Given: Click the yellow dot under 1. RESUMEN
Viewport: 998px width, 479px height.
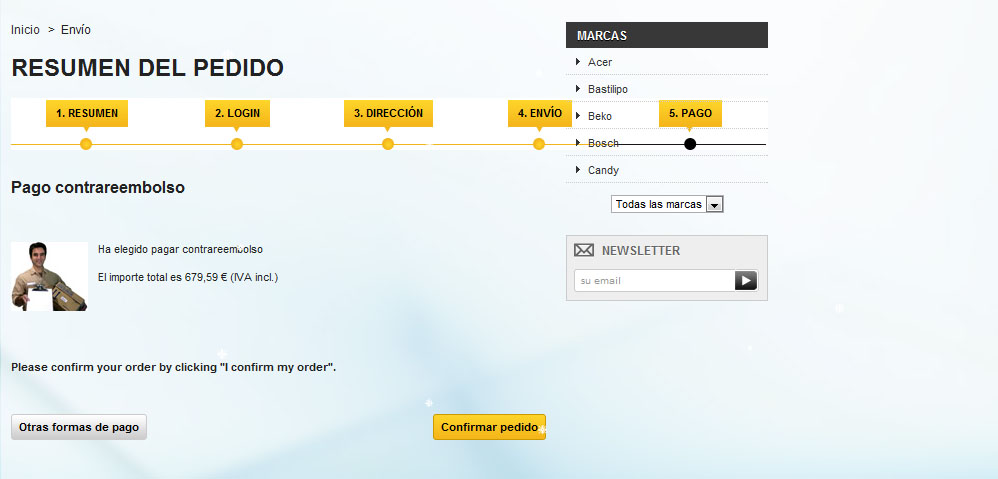Looking at the screenshot, I should point(86,144).
